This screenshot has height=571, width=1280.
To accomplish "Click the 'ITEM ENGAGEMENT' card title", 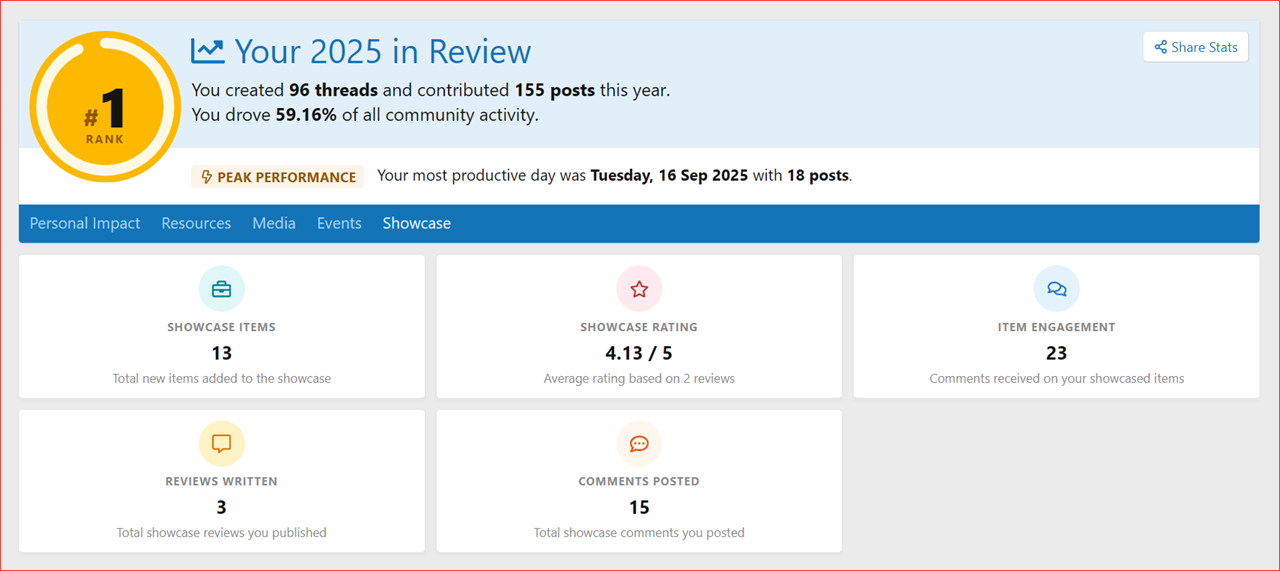I will [x=1056, y=327].
